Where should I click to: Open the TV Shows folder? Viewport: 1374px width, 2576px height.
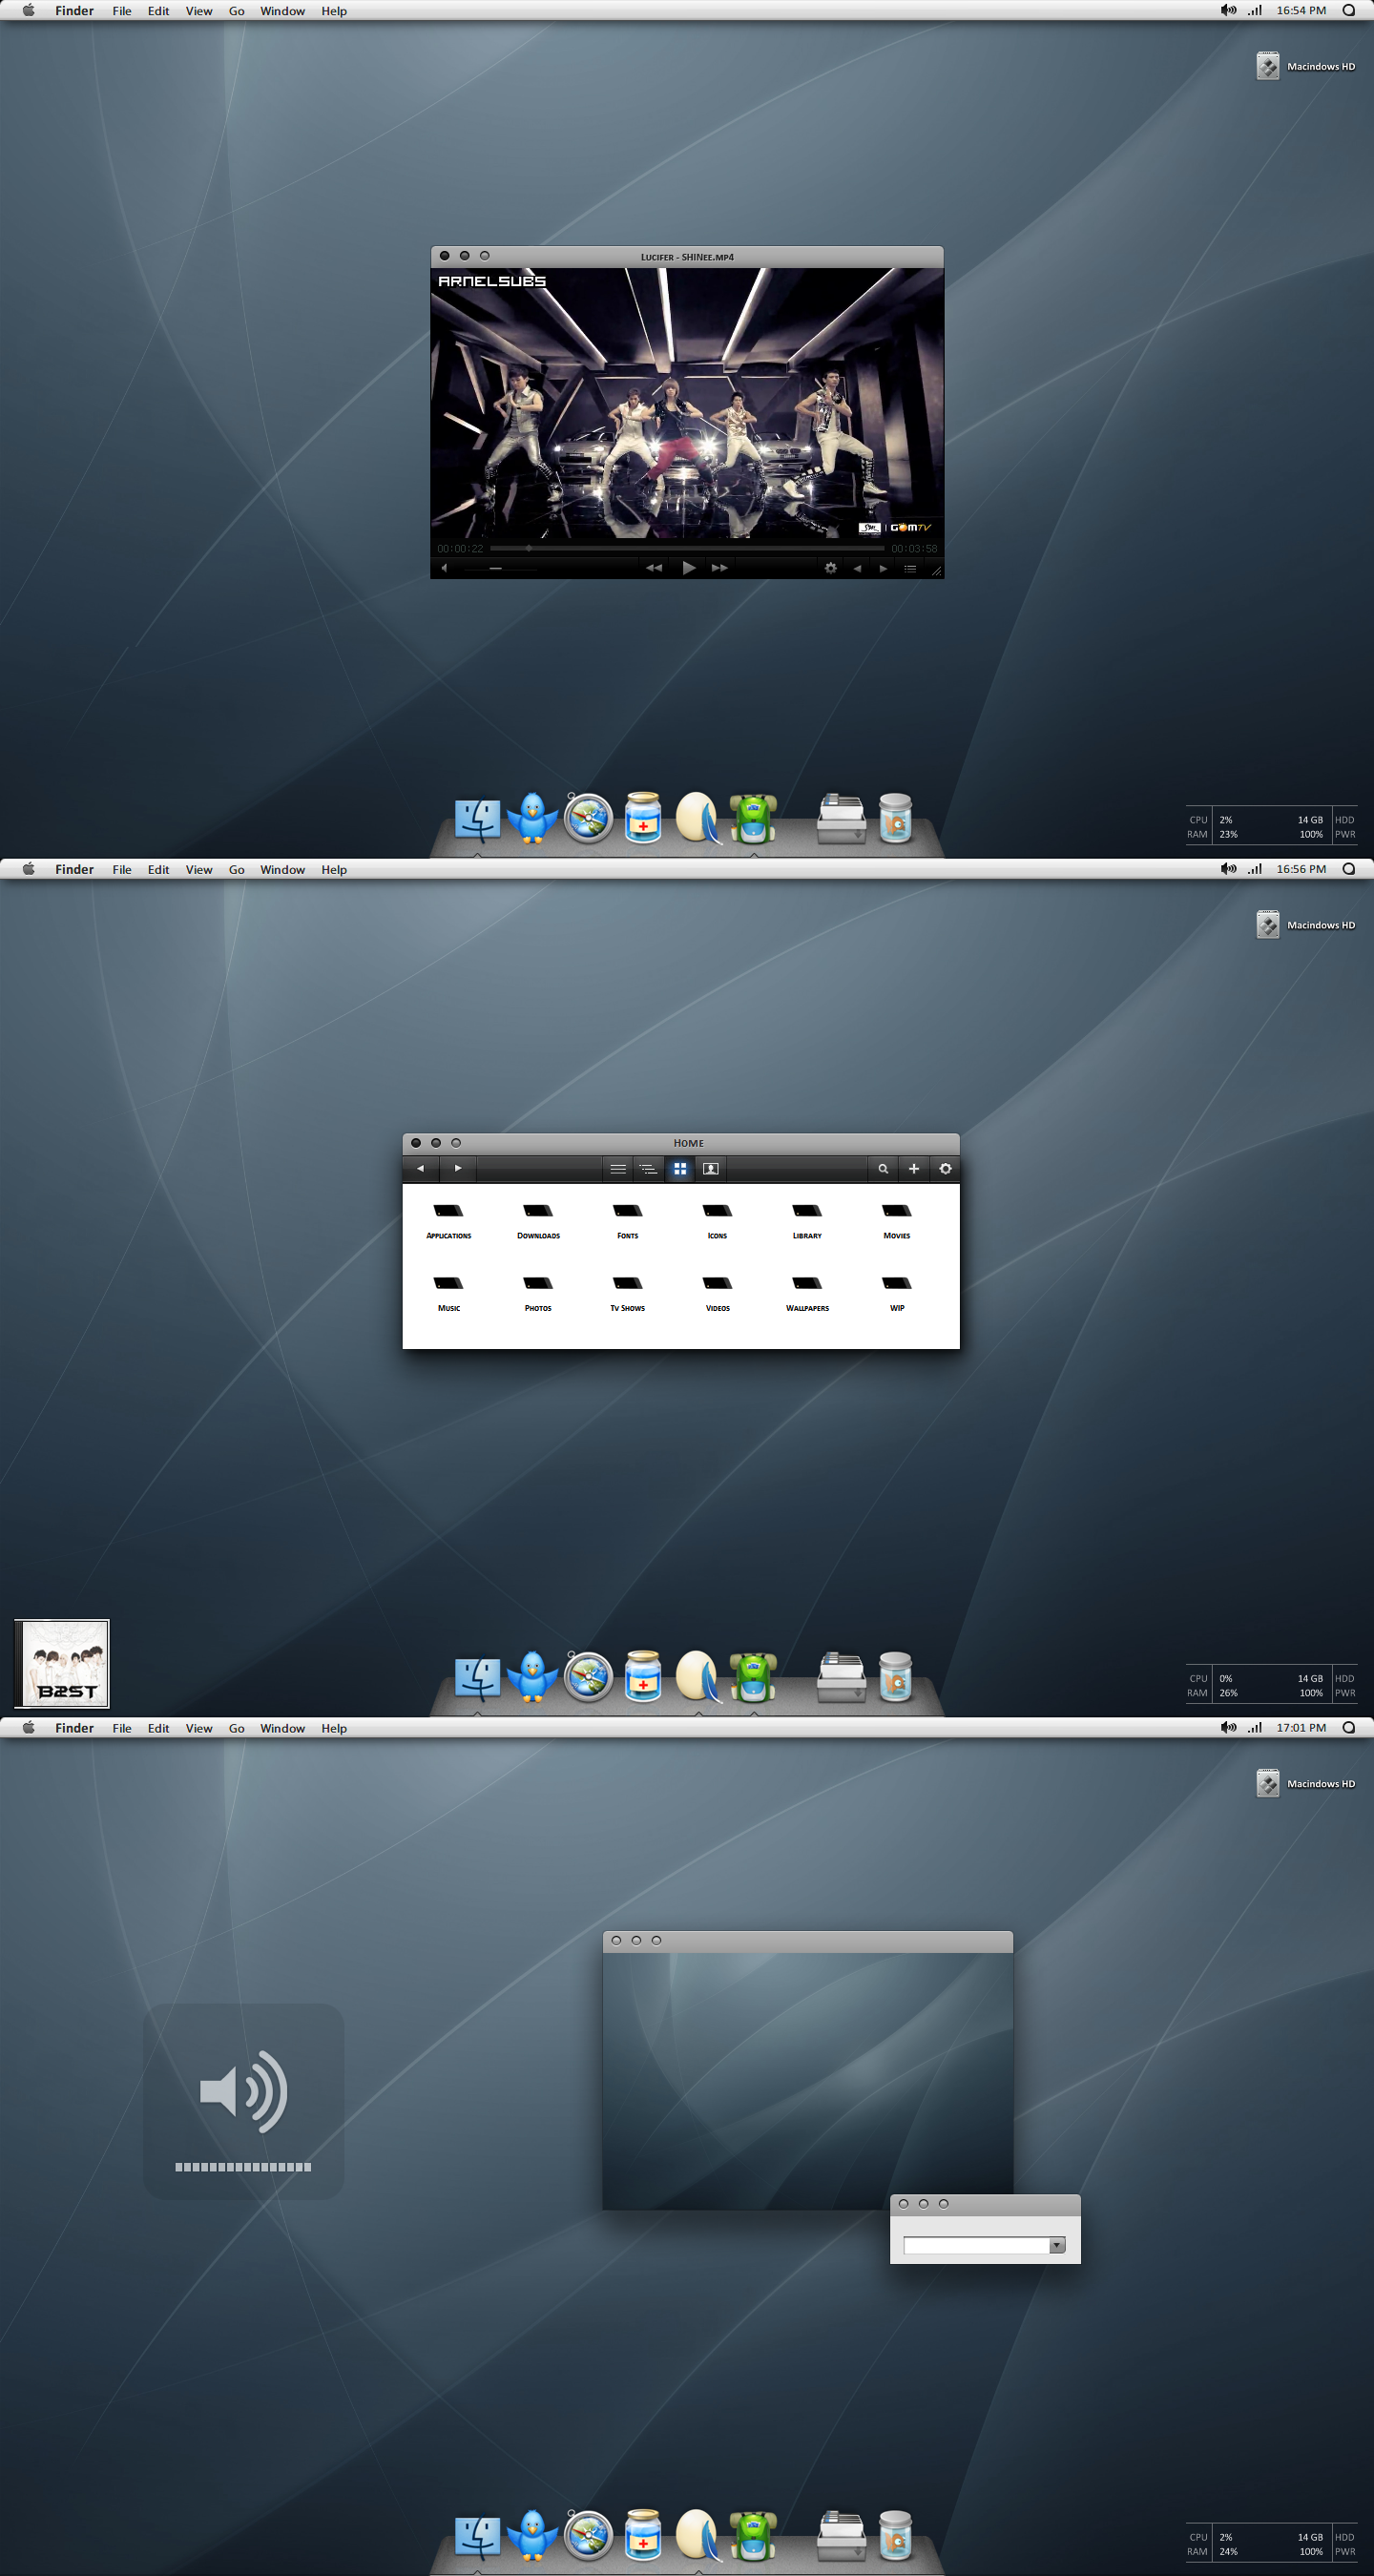[x=628, y=1293]
